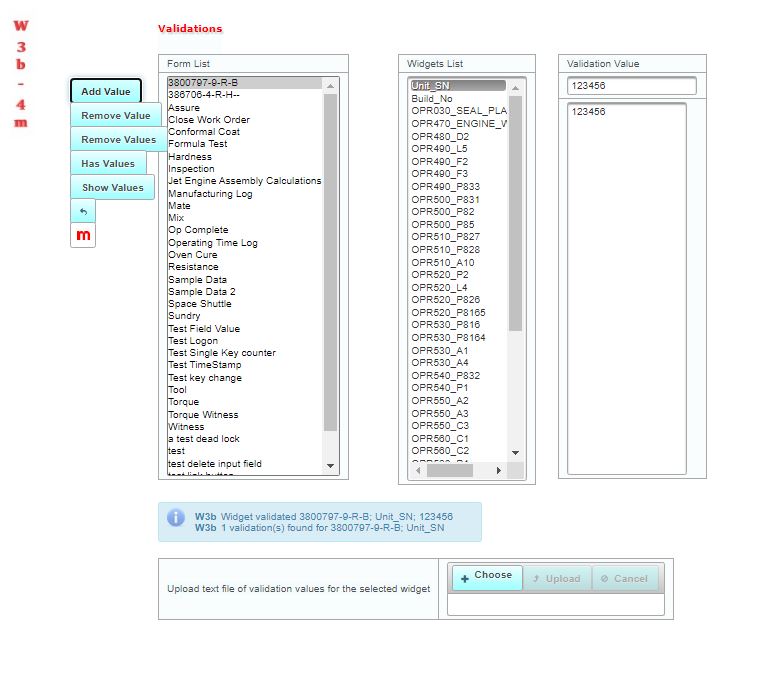Select Formula Test form
770x690 pixels.
point(245,144)
